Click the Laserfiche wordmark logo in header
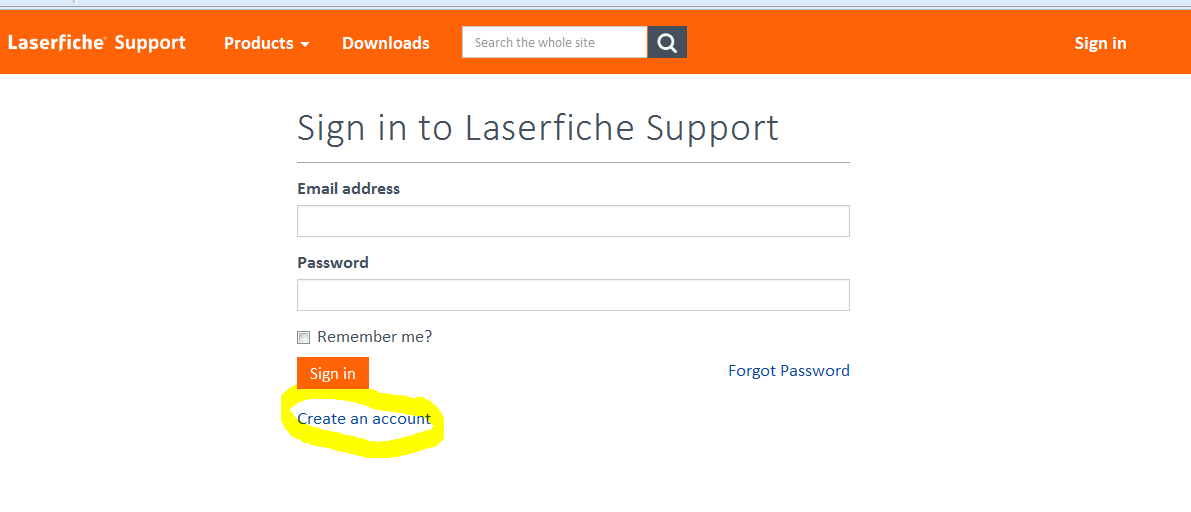The height and width of the screenshot is (512, 1191). point(56,43)
